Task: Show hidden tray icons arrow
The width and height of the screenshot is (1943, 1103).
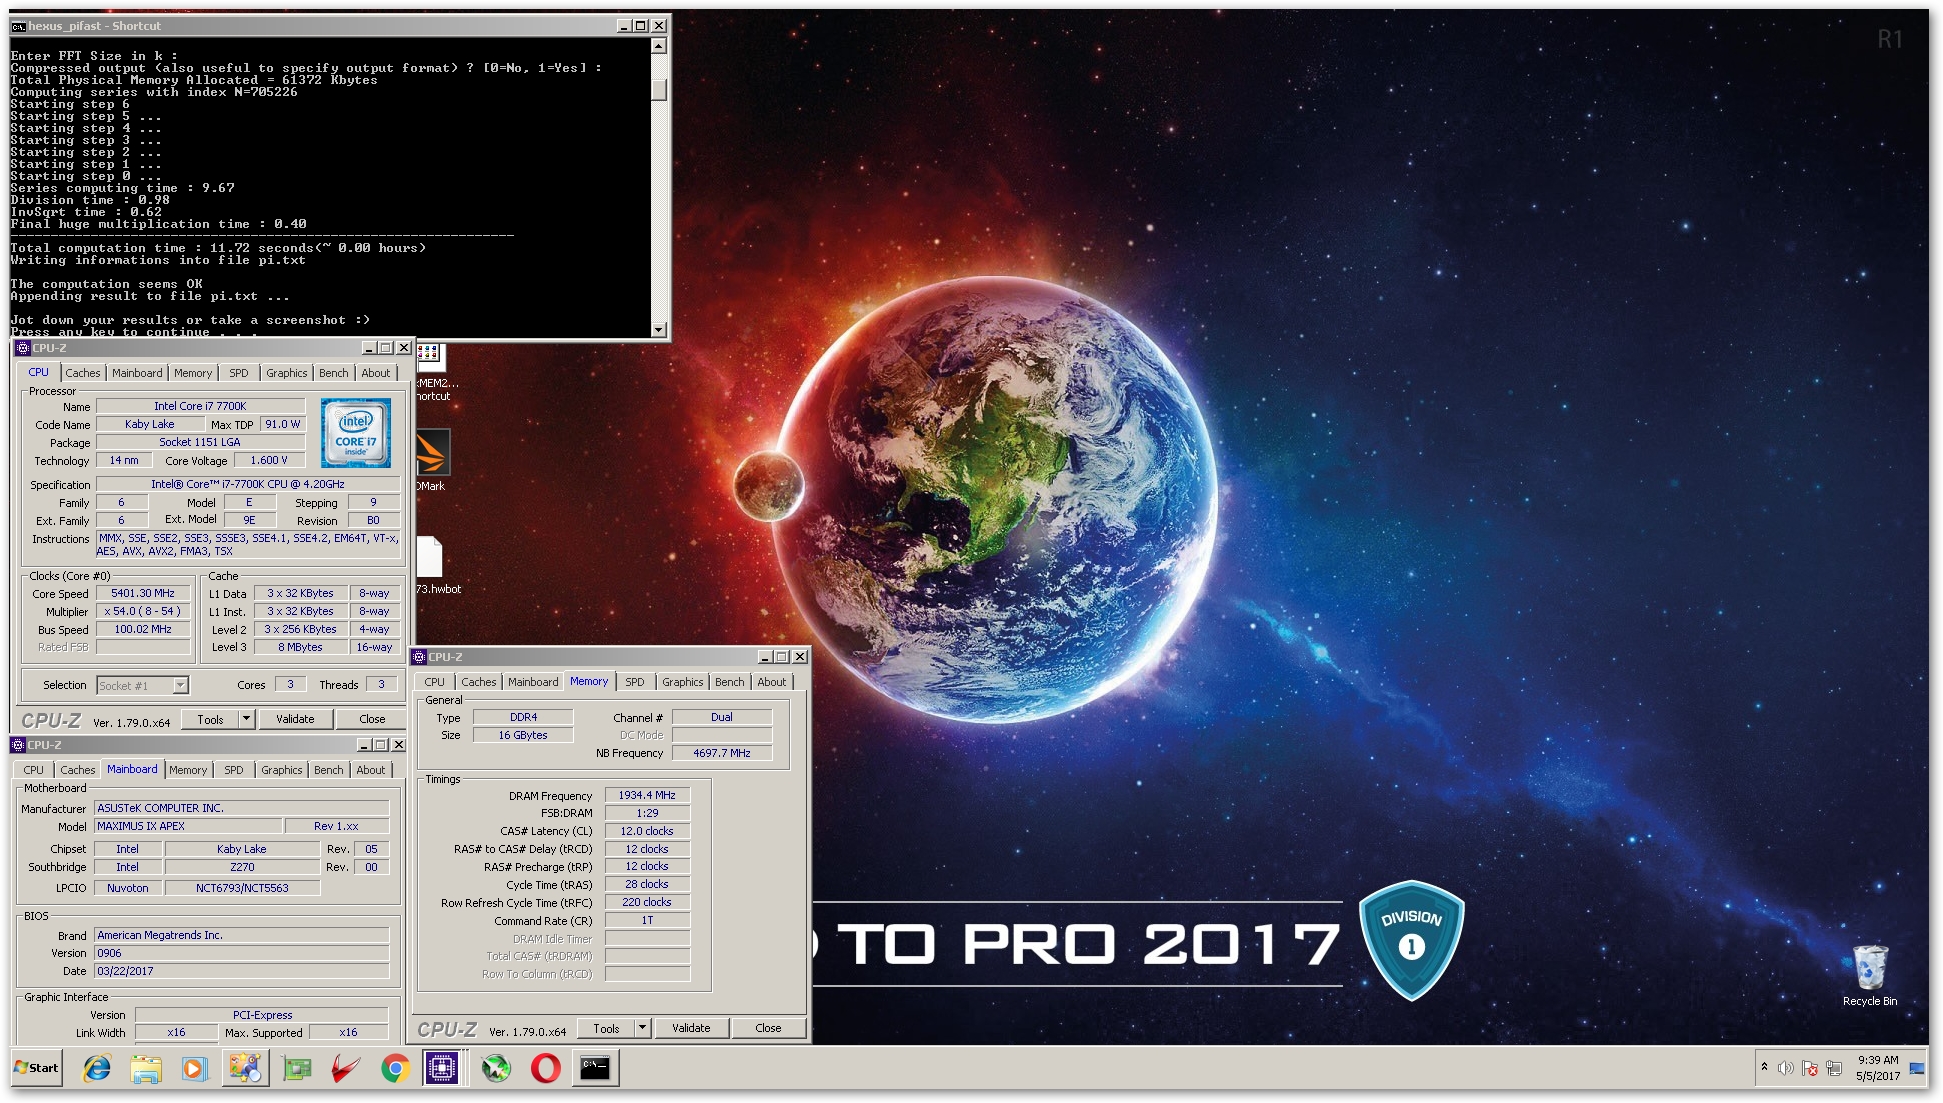Action: tap(1764, 1067)
